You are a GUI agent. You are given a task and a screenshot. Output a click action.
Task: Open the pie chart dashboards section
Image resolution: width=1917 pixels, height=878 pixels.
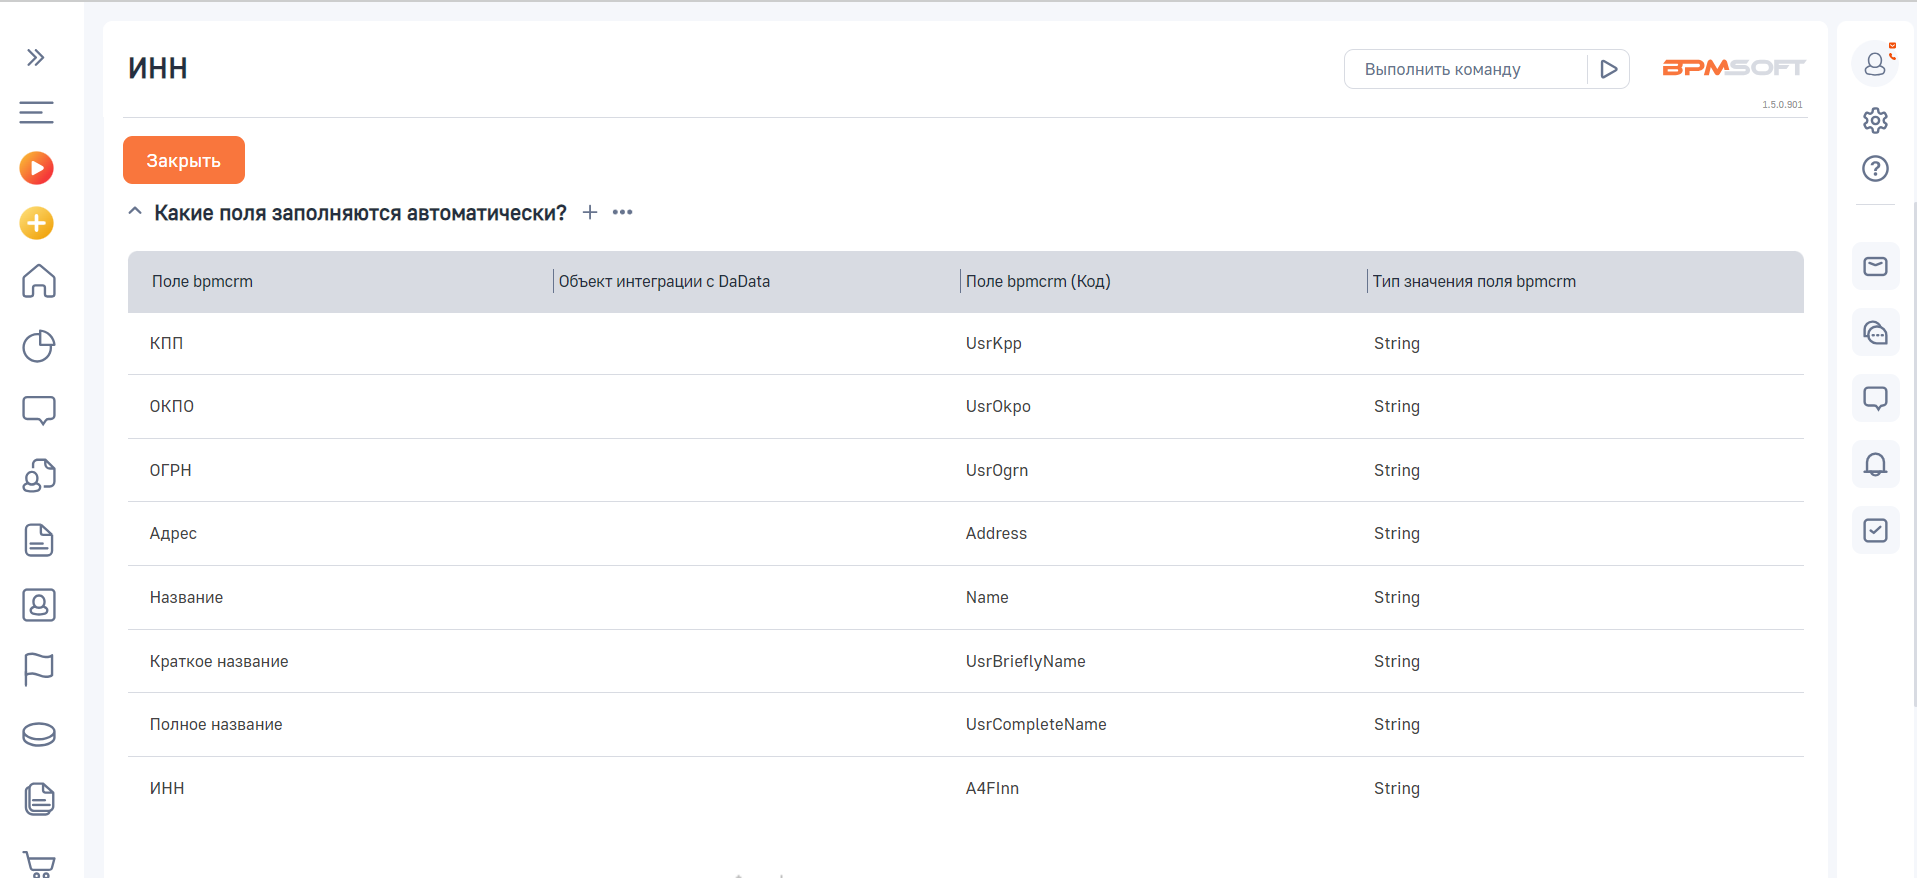pyautogui.click(x=39, y=346)
